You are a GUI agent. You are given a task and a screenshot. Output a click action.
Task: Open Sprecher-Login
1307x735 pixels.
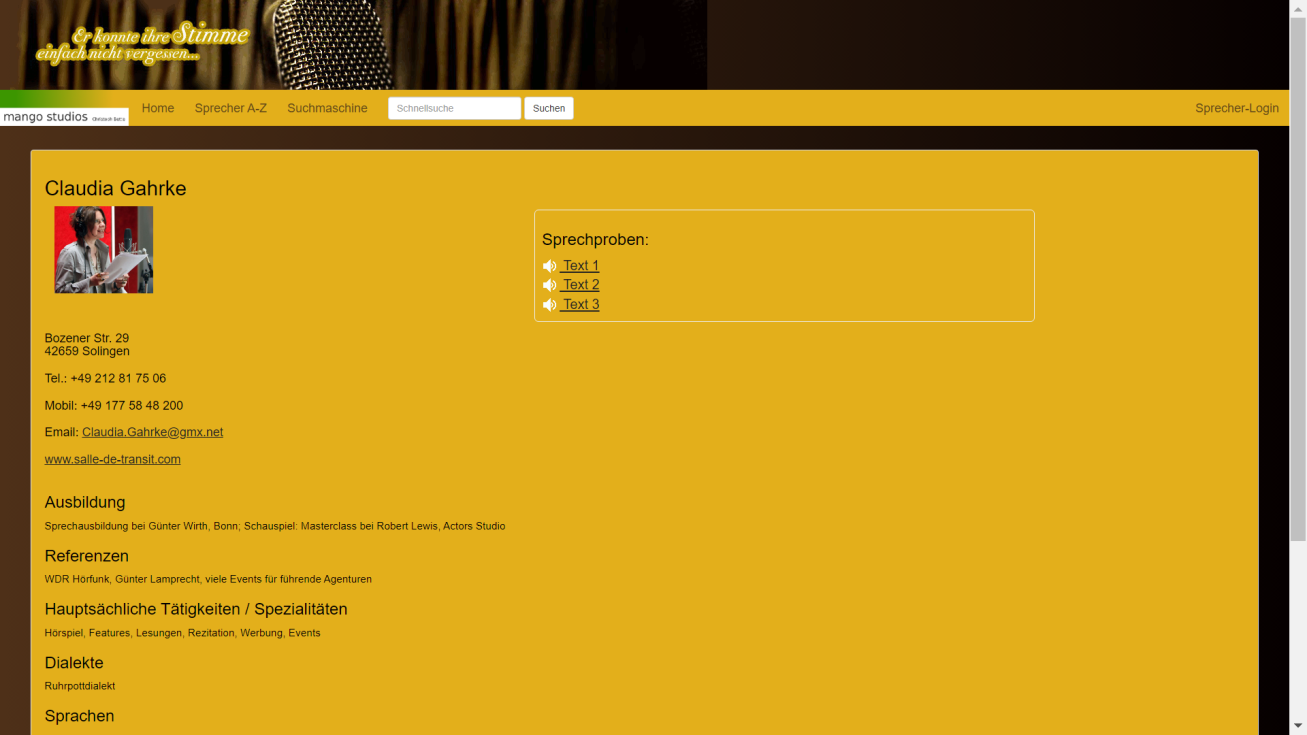(1237, 108)
